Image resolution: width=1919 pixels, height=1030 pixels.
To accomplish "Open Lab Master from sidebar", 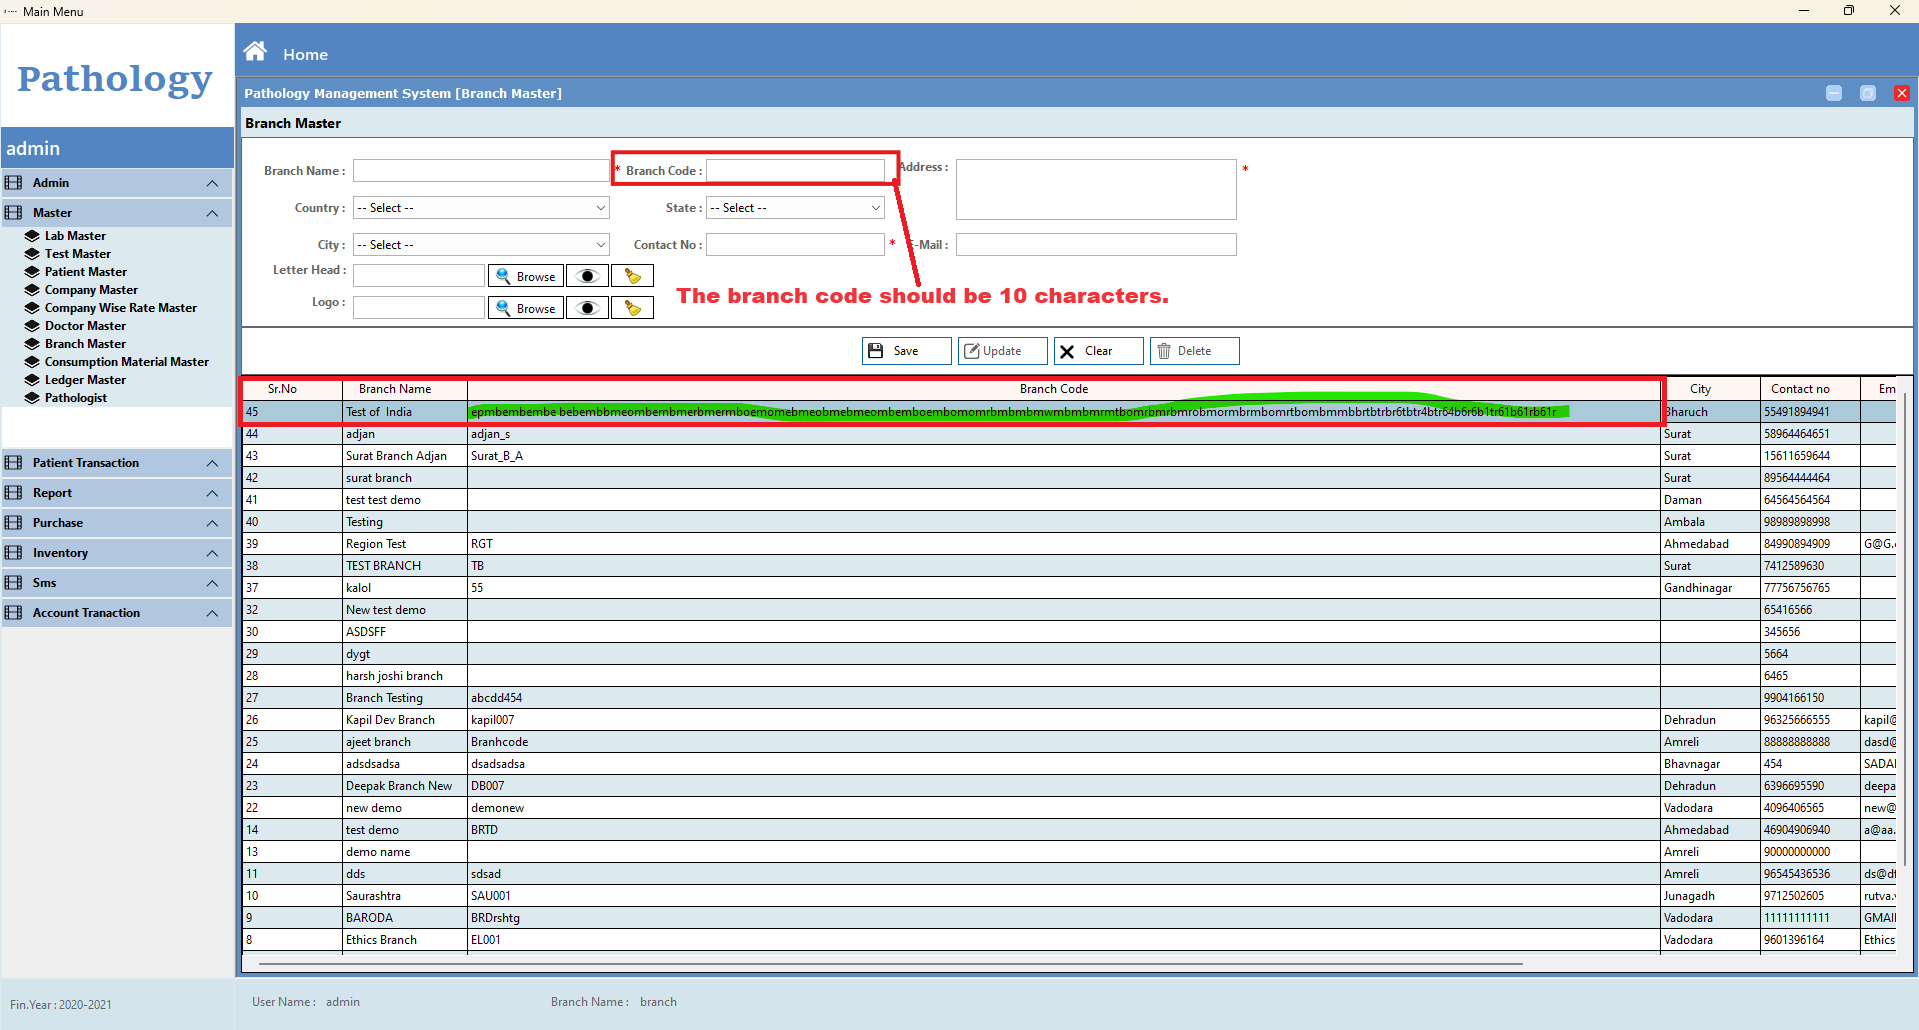I will click(75, 236).
